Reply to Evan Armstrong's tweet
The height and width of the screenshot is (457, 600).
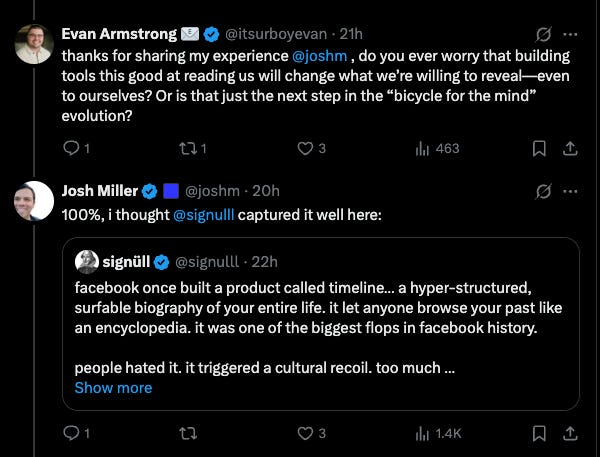coord(70,148)
